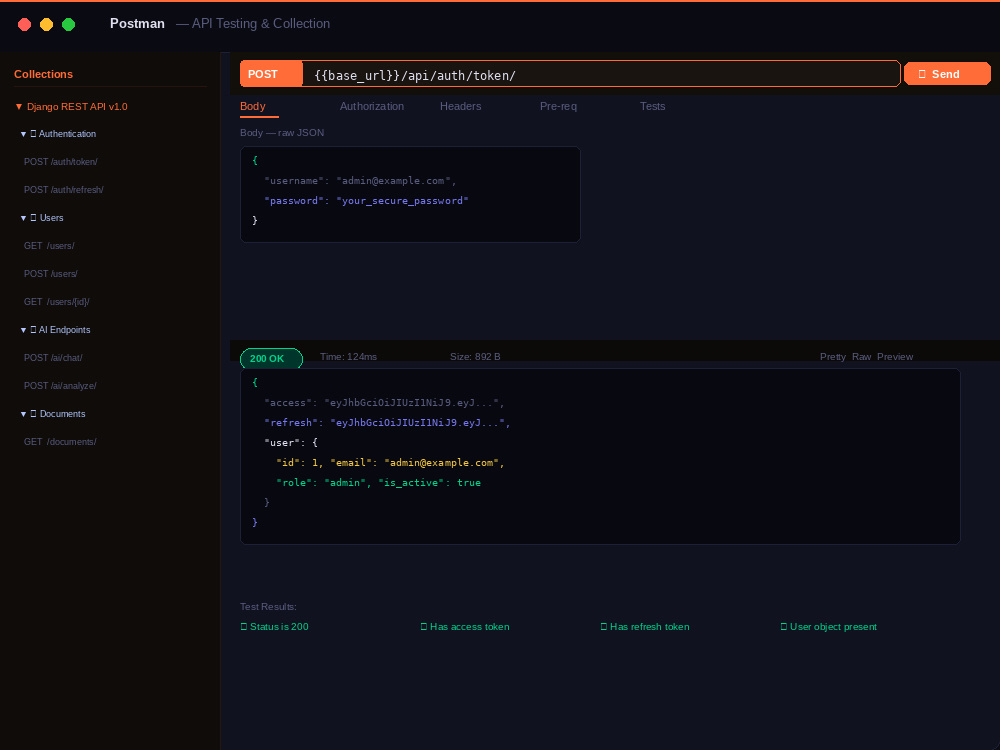
Task: Click the "role": "admin" response line
Action: click(378, 483)
